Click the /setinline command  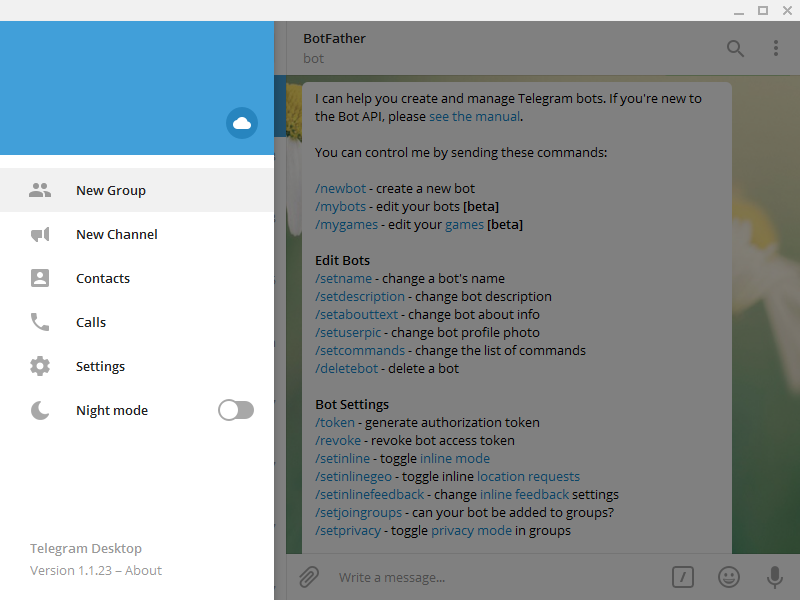pyautogui.click(x=342, y=458)
